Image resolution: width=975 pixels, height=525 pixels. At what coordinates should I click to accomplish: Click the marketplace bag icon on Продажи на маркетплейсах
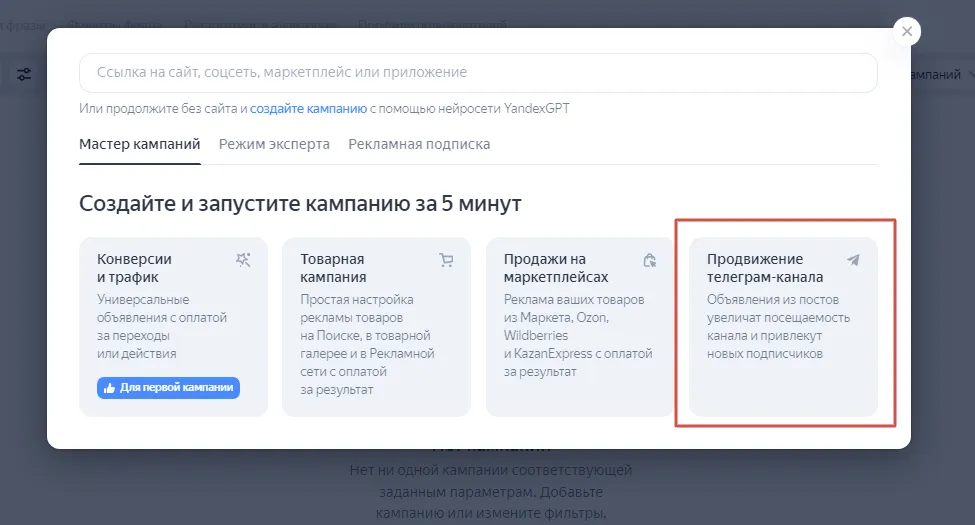pos(650,260)
